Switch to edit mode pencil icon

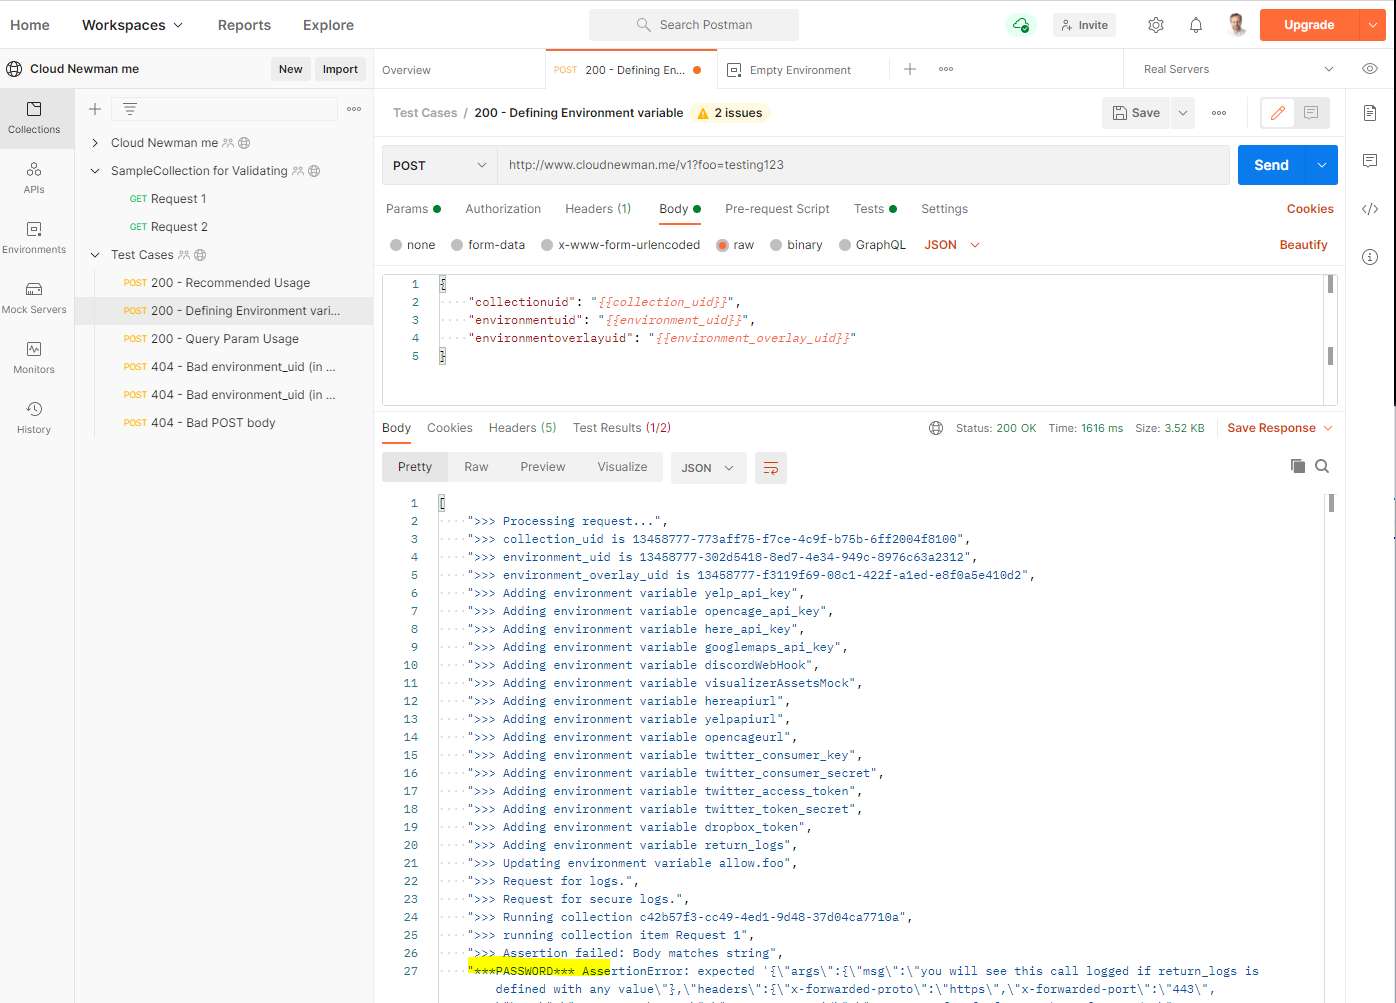point(1278,113)
